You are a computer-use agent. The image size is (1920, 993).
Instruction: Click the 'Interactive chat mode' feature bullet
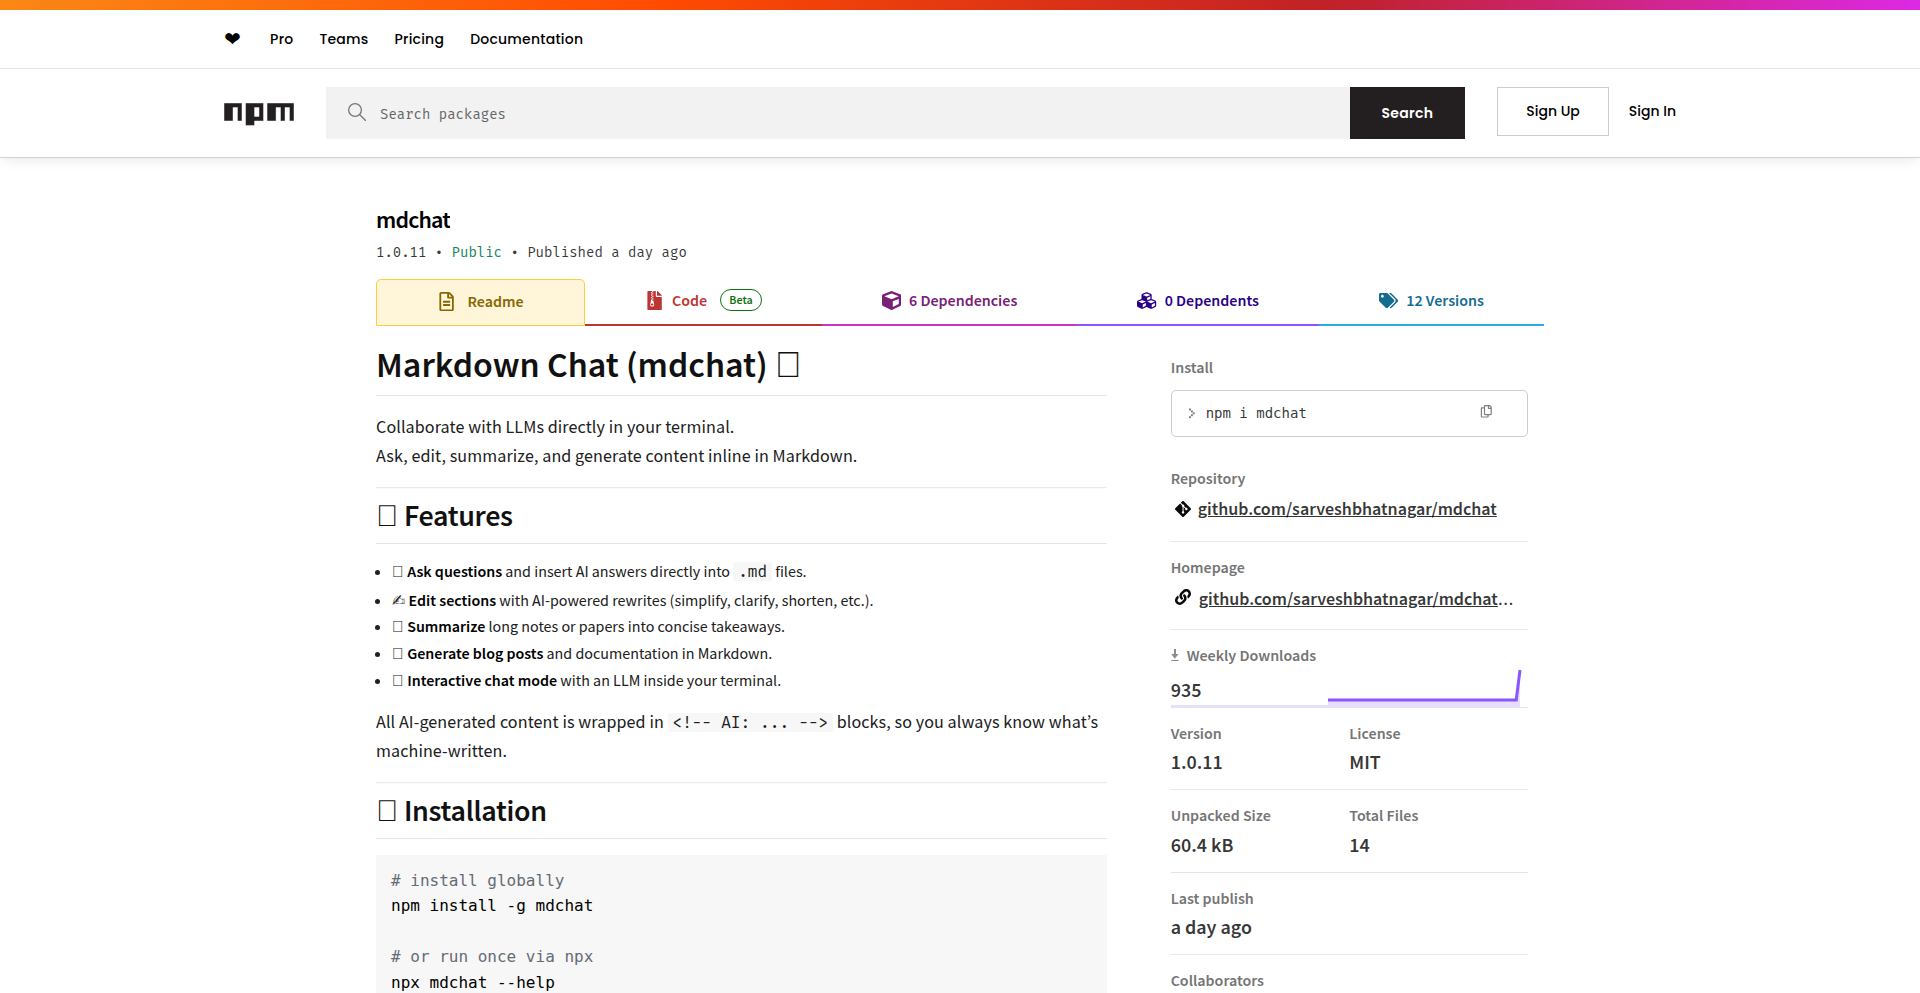coord(587,681)
